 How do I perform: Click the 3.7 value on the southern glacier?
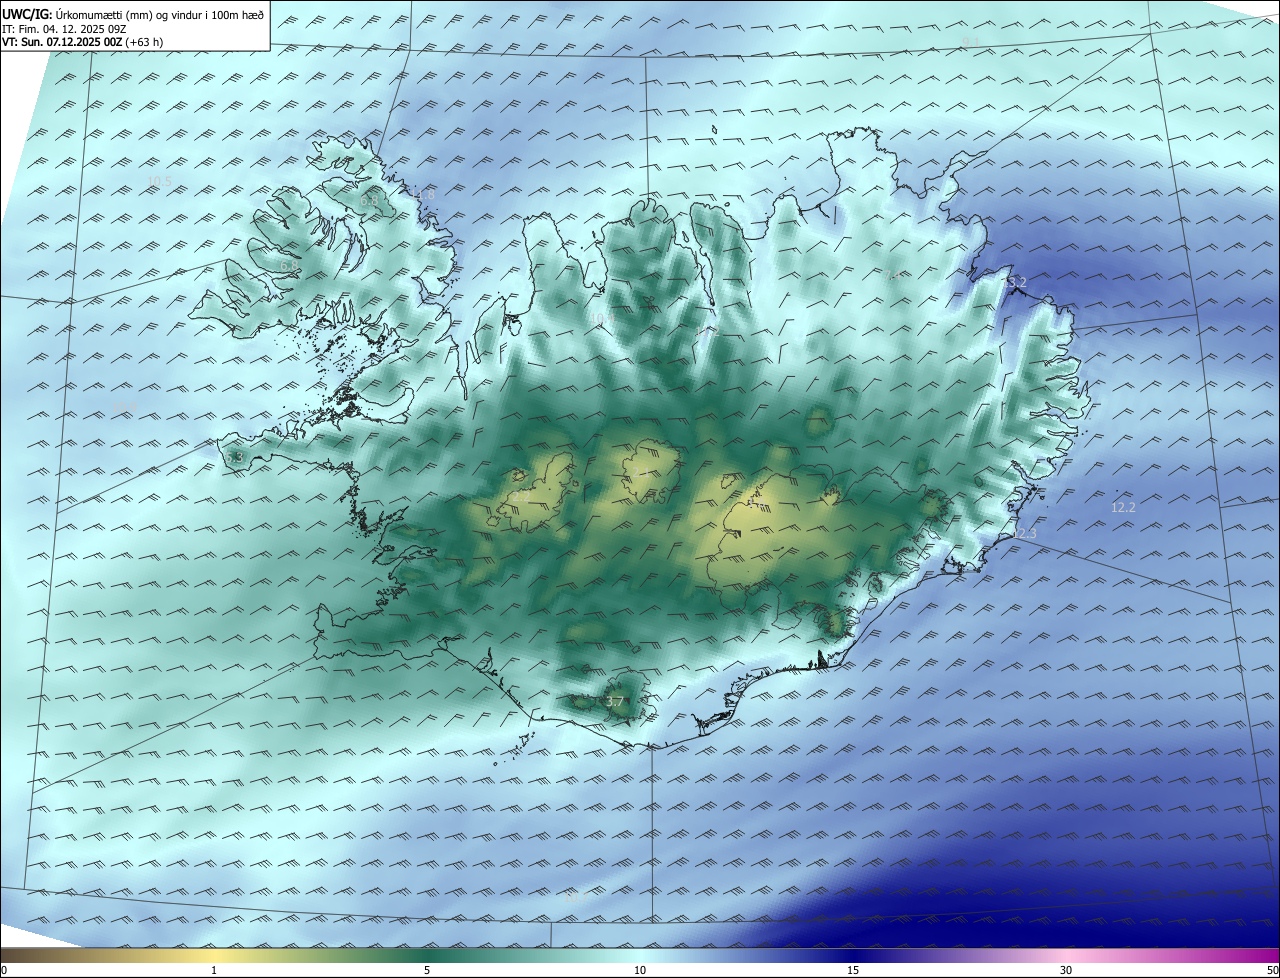615,702
